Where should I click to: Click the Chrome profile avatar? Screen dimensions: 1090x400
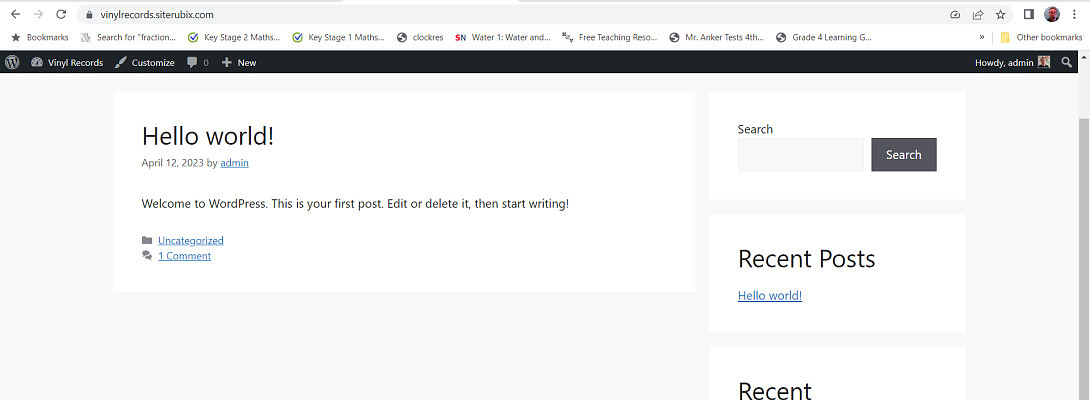click(1052, 15)
